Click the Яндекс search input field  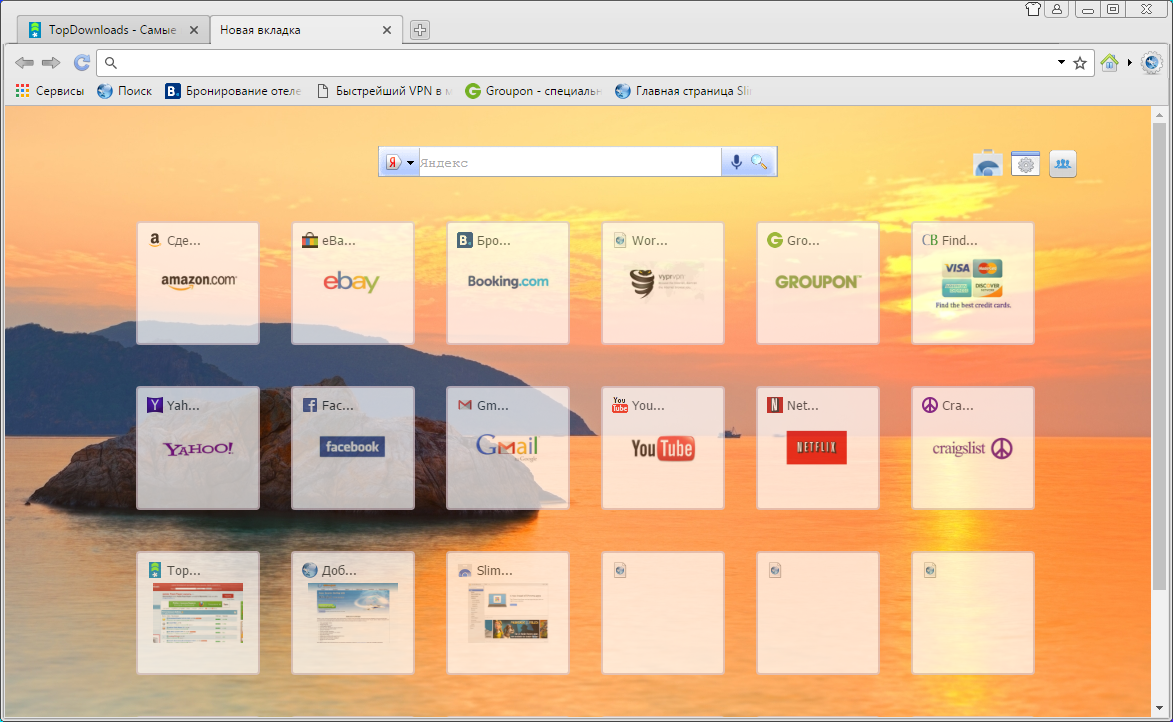pyautogui.click(x=570, y=162)
